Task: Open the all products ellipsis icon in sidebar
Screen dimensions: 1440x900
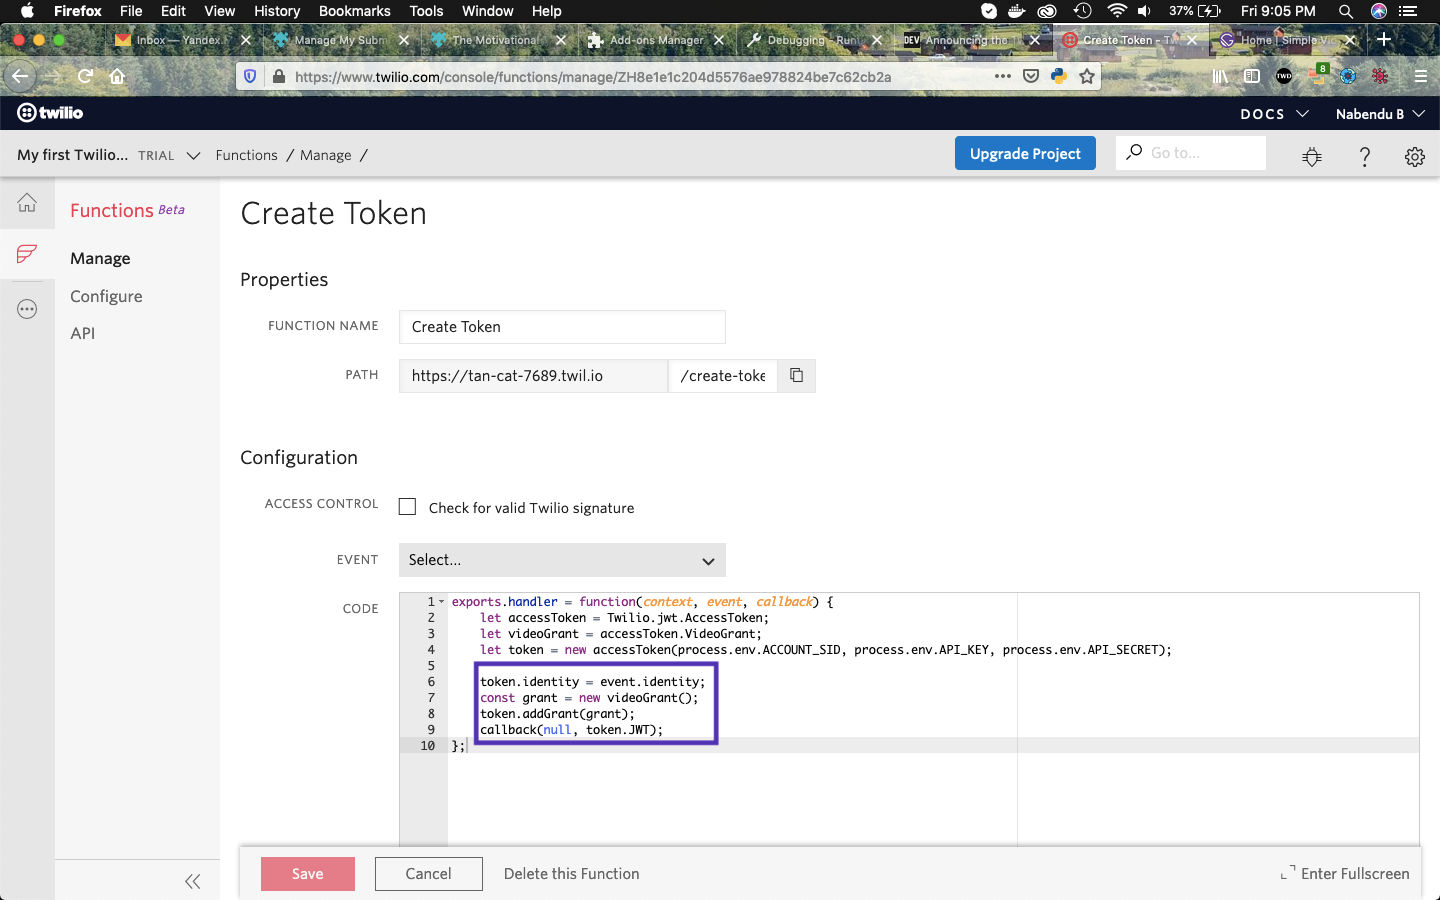Action: 27,309
